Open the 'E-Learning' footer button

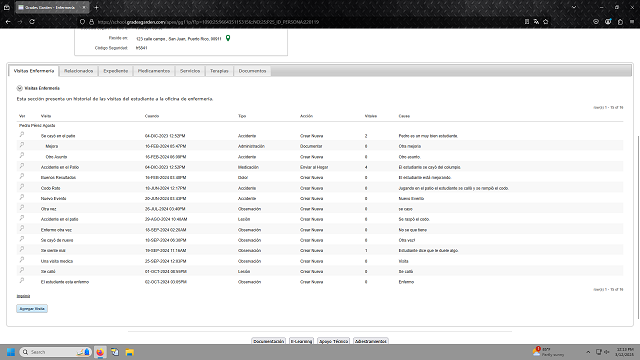pyautogui.click(x=301, y=341)
